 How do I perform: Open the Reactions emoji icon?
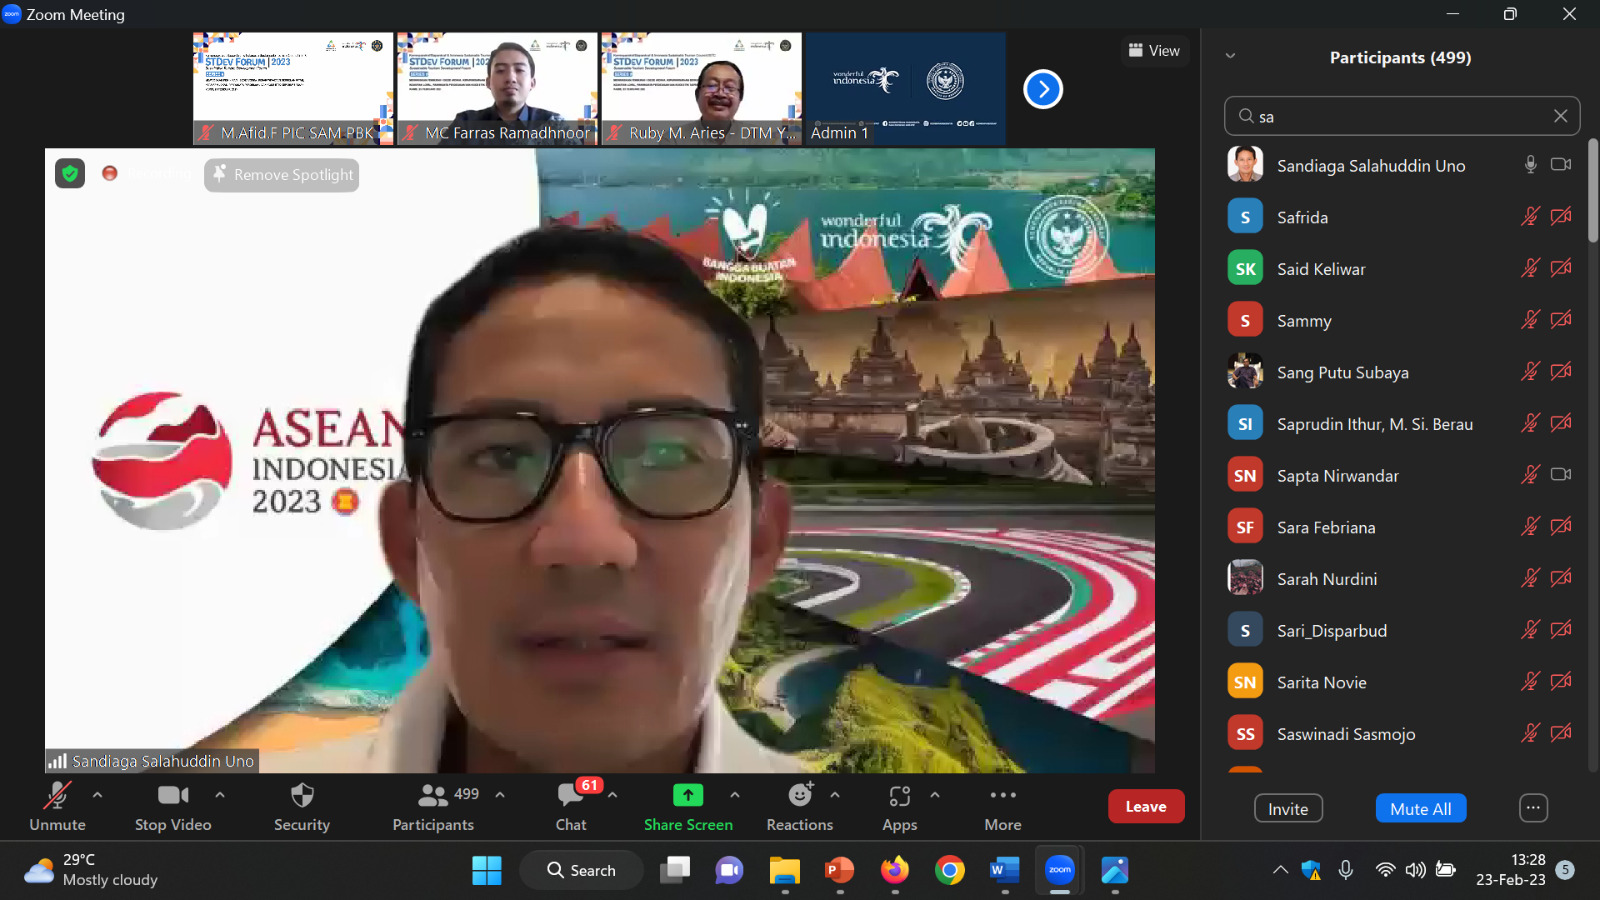coord(800,796)
